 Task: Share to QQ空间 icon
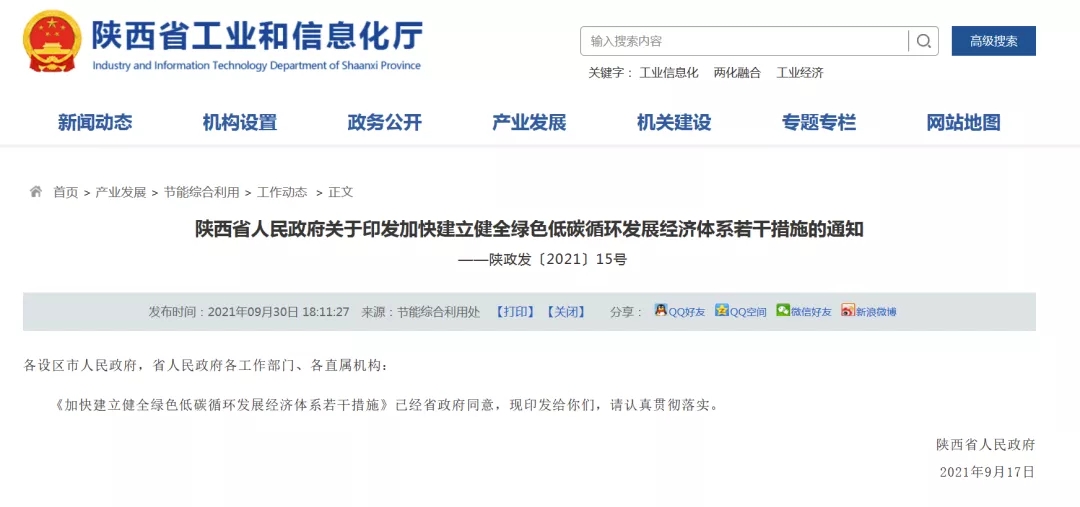(x=721, y=310)
